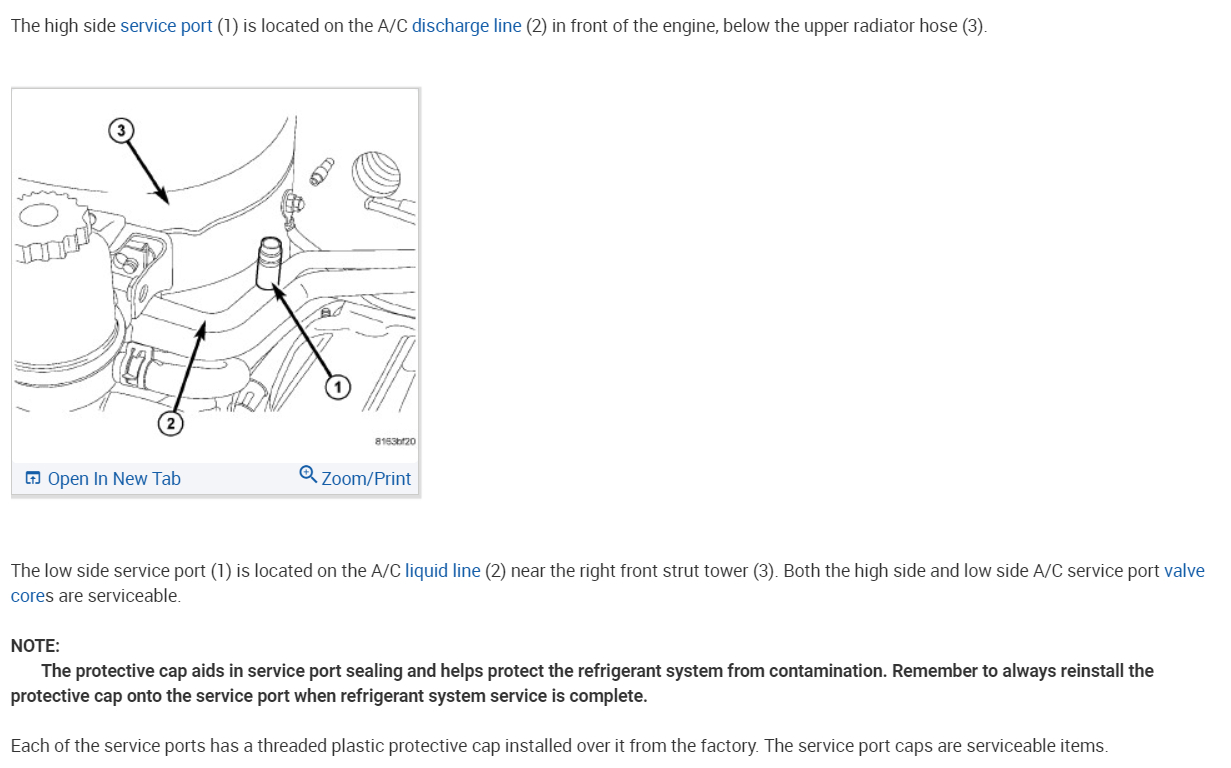Open the "service port" link
The height and width of the screenshot is (768, 1231).
[166, 26]
